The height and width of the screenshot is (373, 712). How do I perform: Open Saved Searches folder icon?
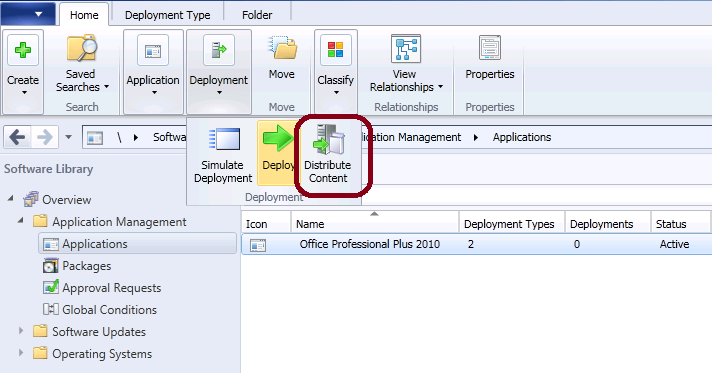82,48
